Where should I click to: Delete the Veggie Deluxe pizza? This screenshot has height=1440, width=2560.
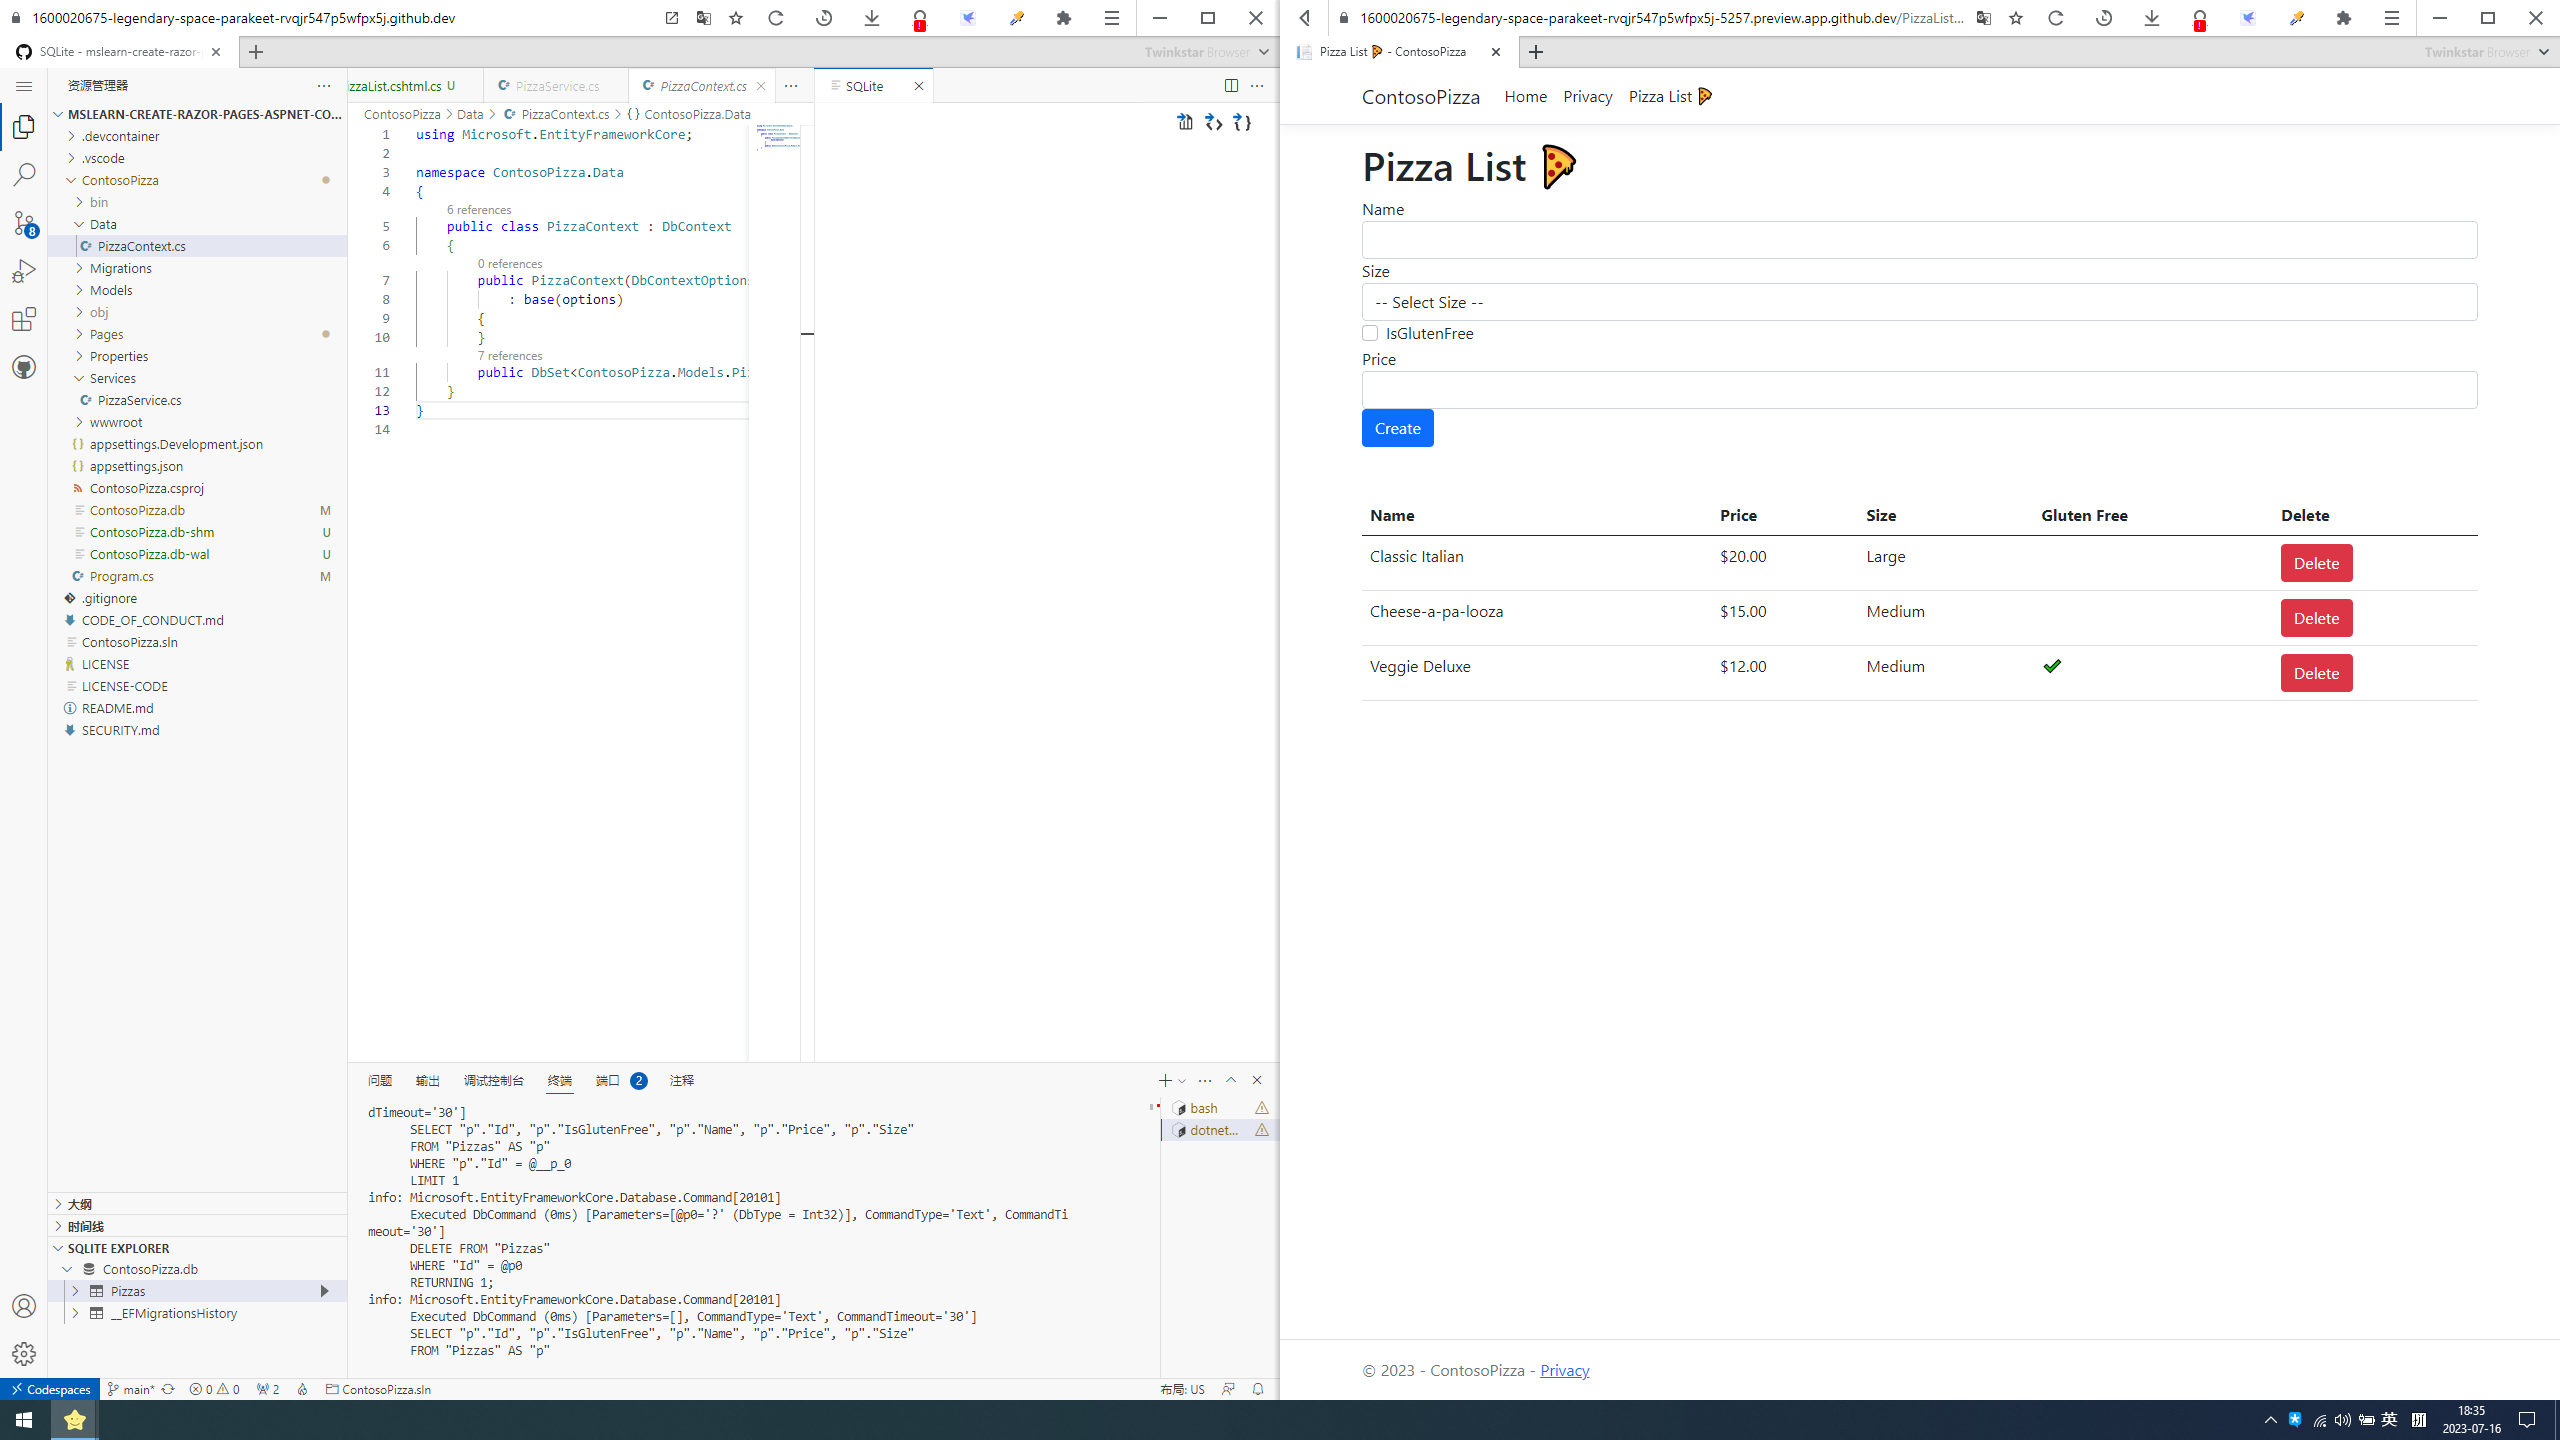coord(2316,673)
